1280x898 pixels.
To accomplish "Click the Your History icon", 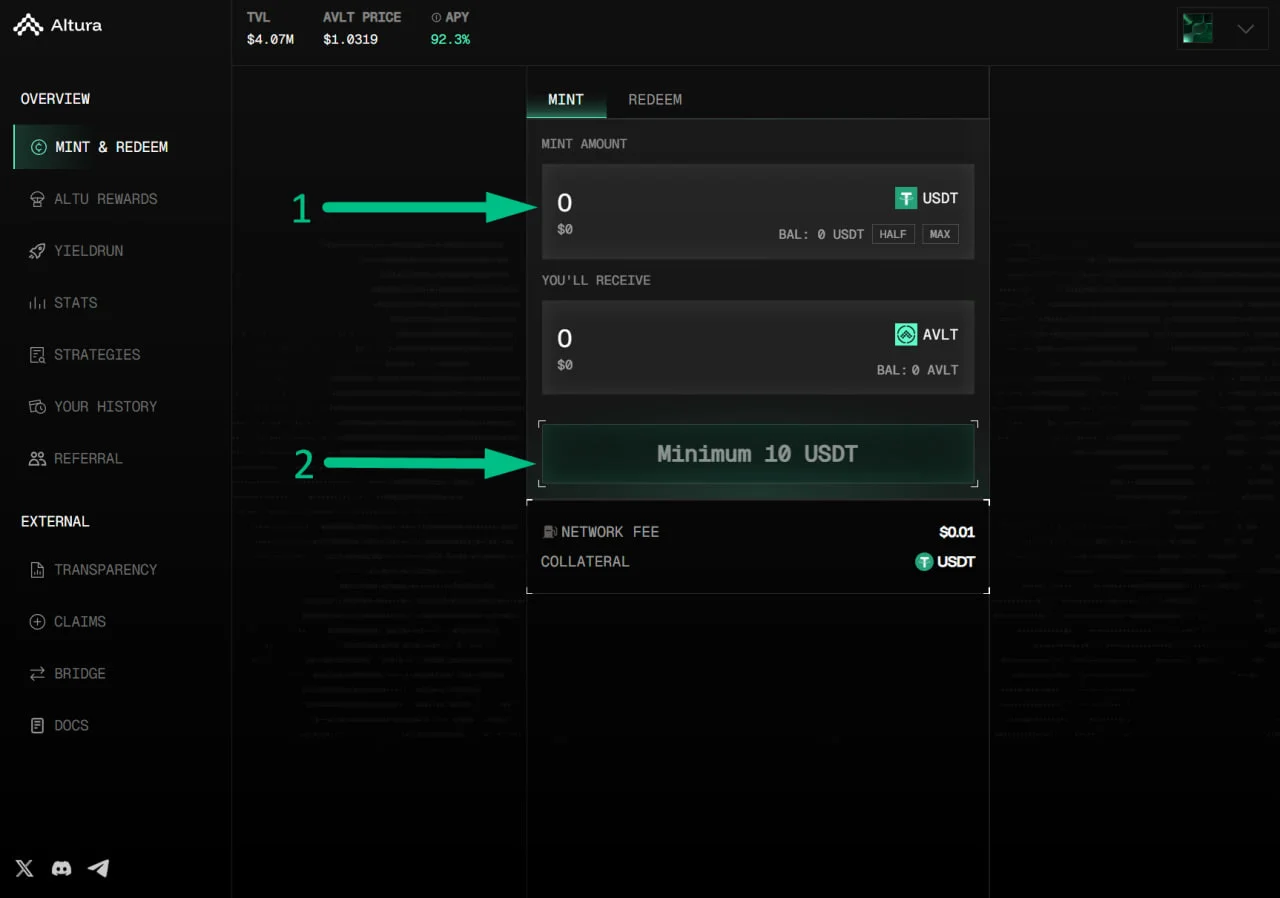I will click(x=38, y=407).
